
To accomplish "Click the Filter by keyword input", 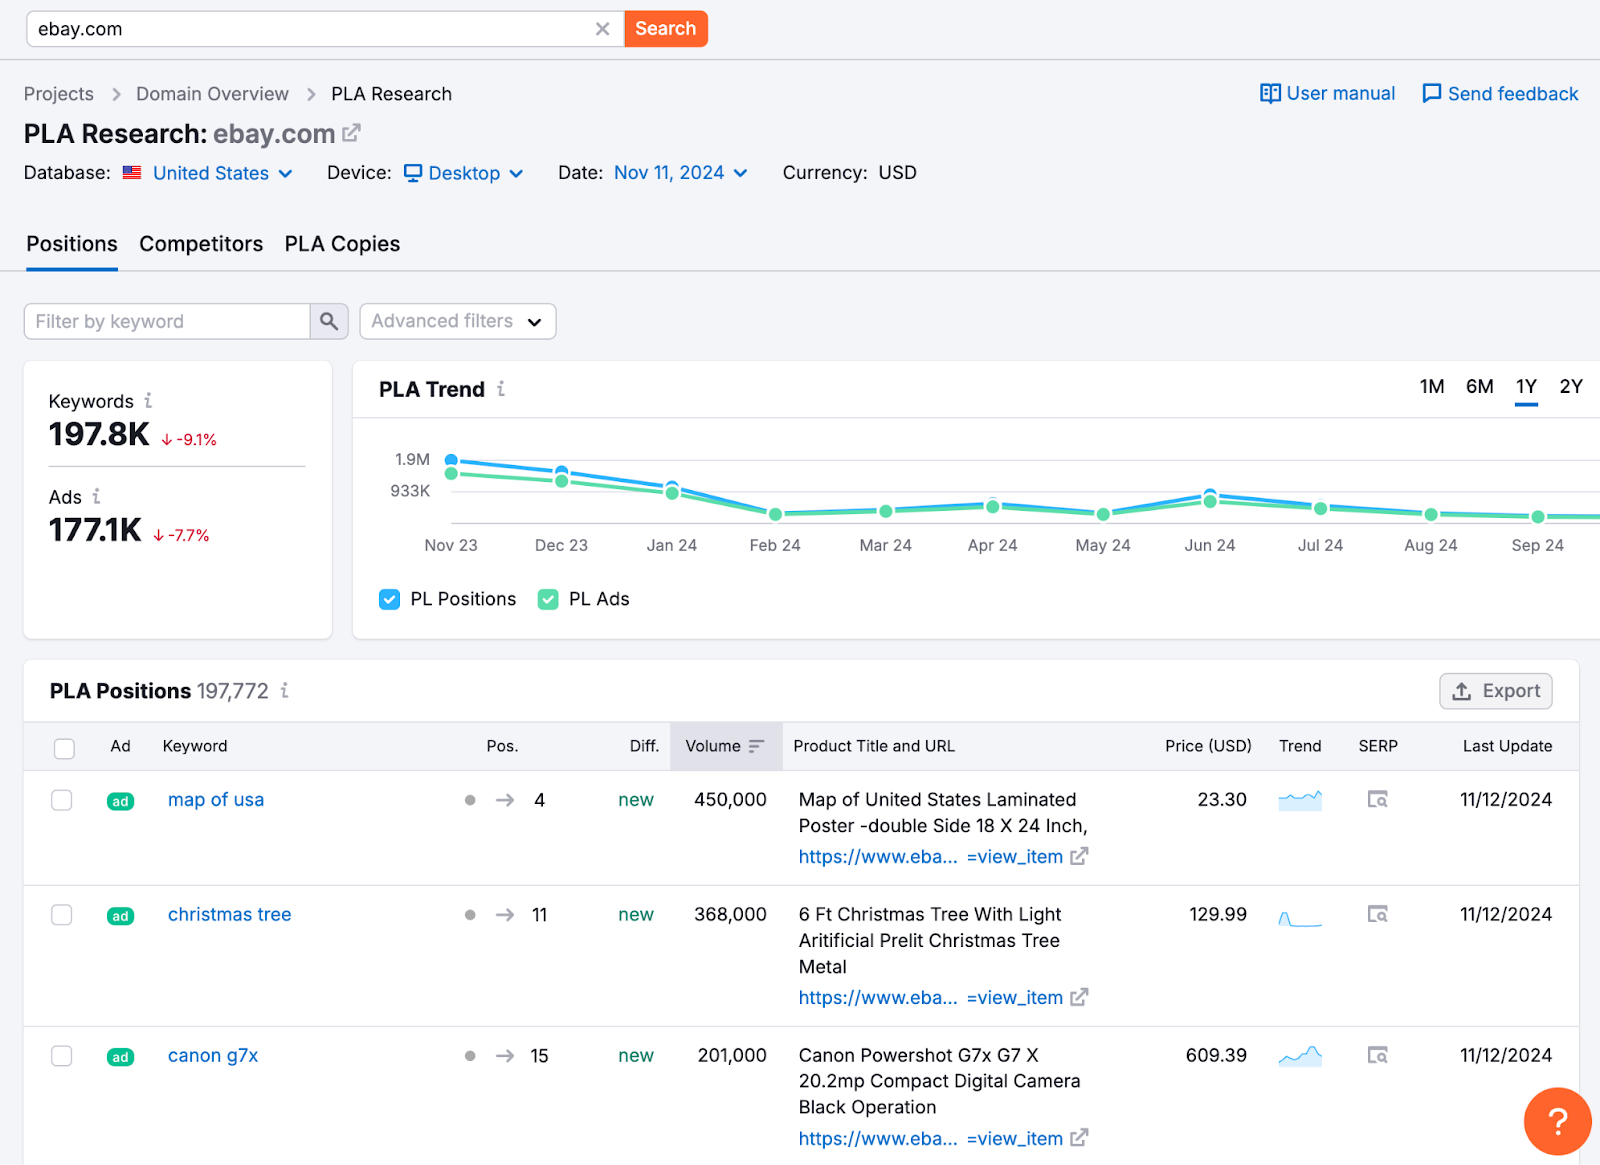I will [167, 321].
